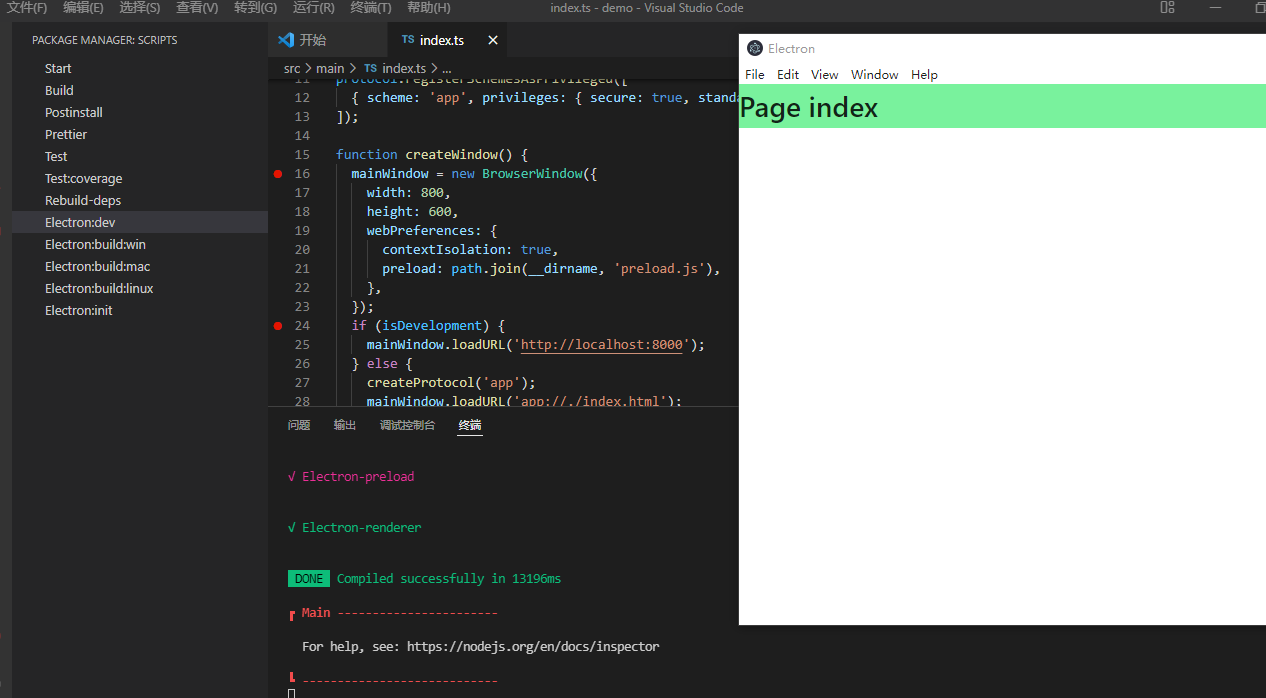
Task: Collapse the PACKAGE MANAGER: SCRIPTS section
Action: [100, 39]
